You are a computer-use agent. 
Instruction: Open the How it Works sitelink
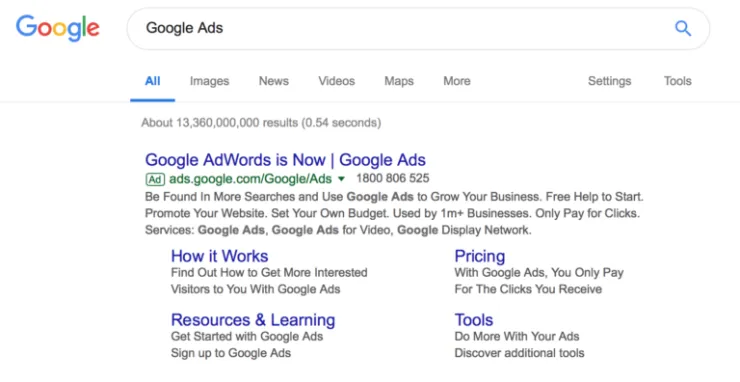219,256
